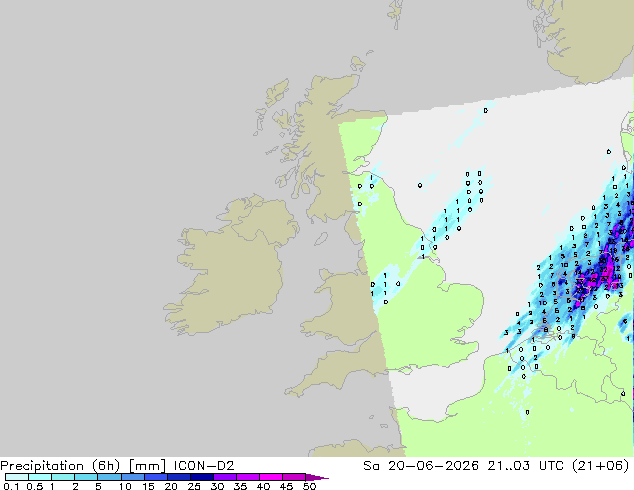The width and height of the screenshot is (634, 490).
Task: Click the '21..03 UTC' time text
Action: pos(527,466)
